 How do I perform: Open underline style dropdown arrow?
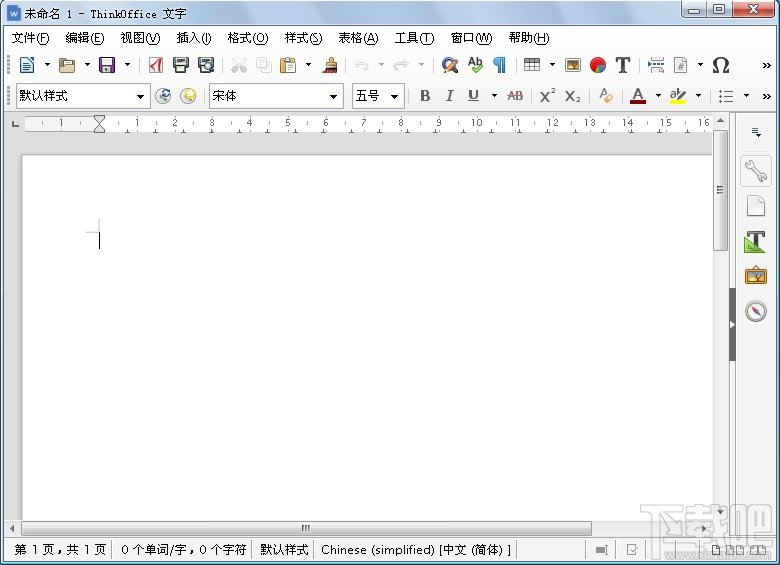(494, 95)
